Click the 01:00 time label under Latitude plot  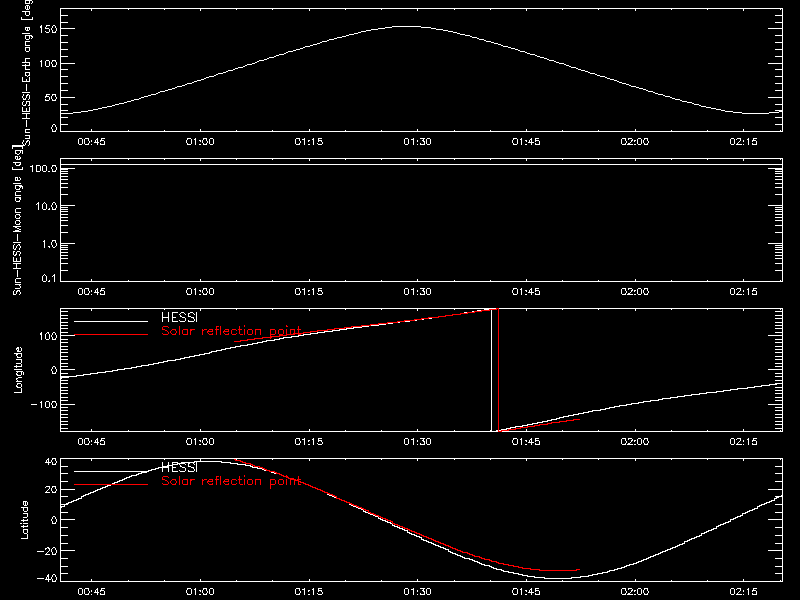[200, 592]
